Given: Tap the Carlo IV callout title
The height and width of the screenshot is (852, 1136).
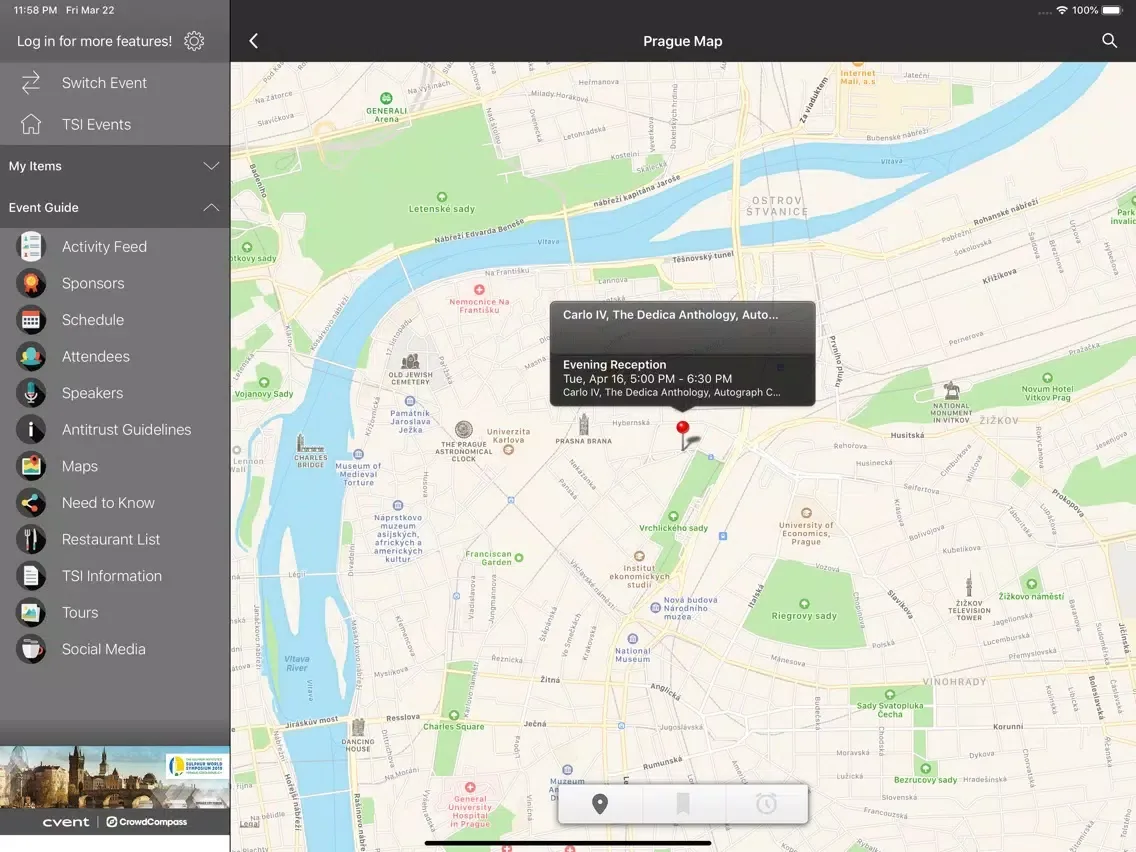Looking at the screenshot, I should [671, 315].
